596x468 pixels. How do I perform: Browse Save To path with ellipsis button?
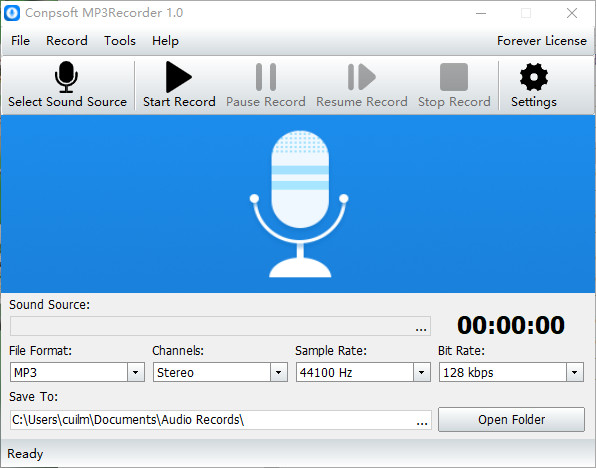click(x=422, y=420)
